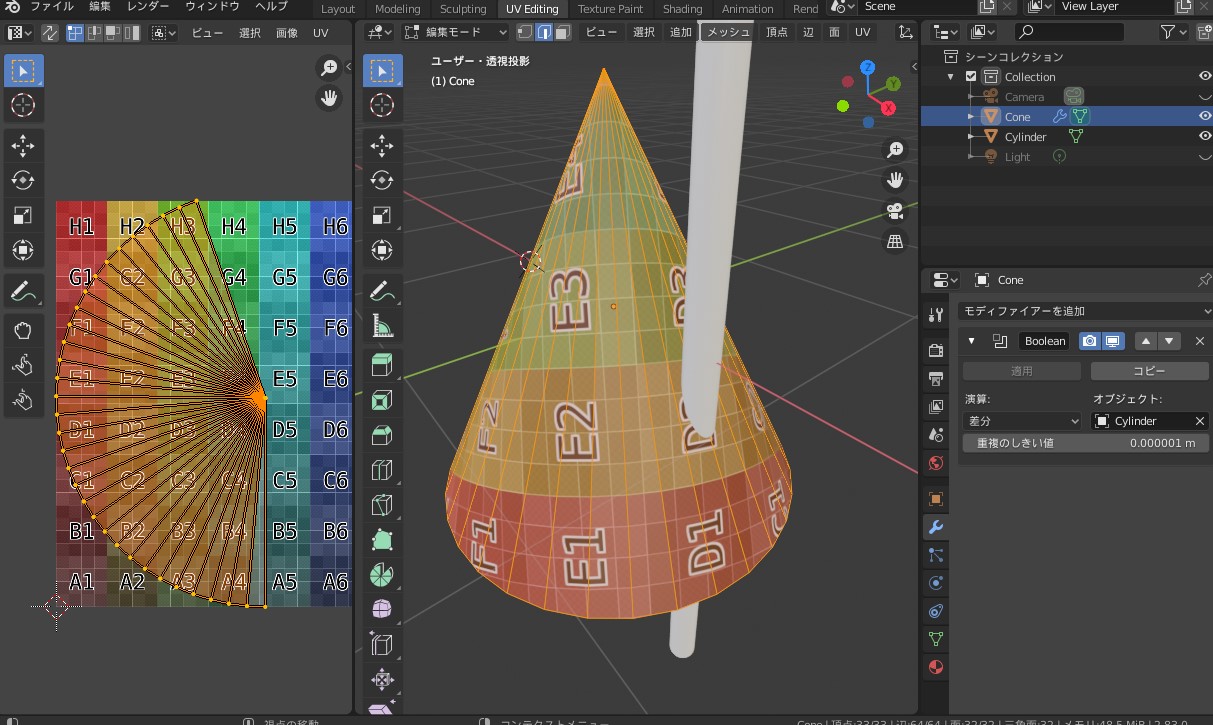The image size is (1213, 725).
Task: Toggle Boolean modifier viewport display
Action: [1112, 341]
